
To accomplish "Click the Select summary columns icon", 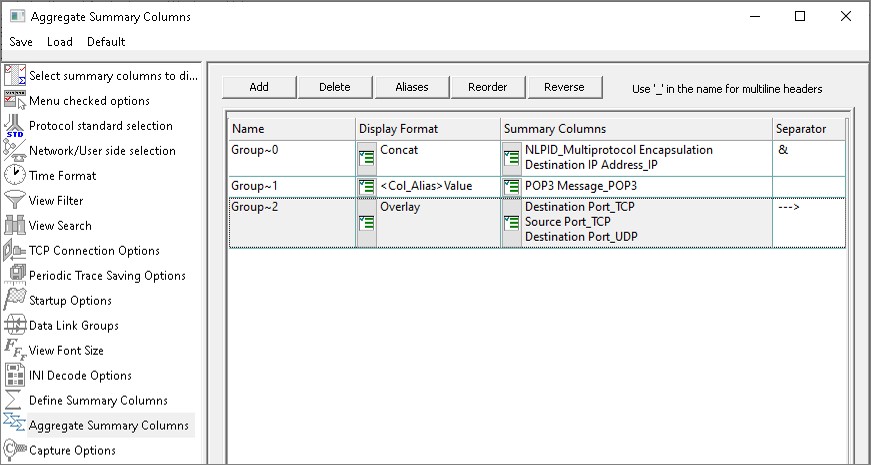I will [x=15, y=76].
